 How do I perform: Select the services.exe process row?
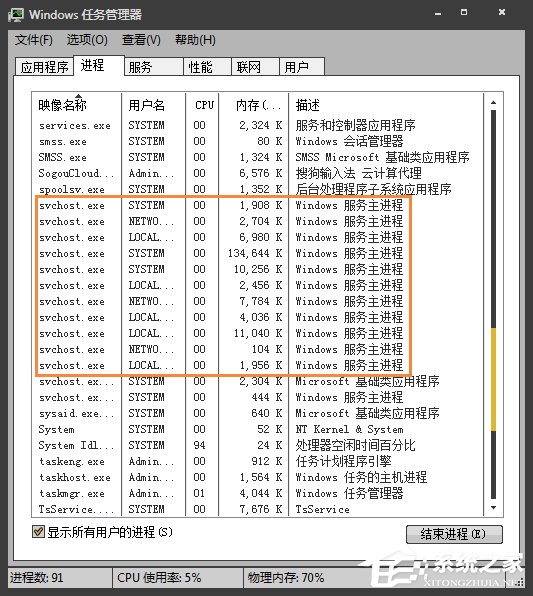pos(258,125)
